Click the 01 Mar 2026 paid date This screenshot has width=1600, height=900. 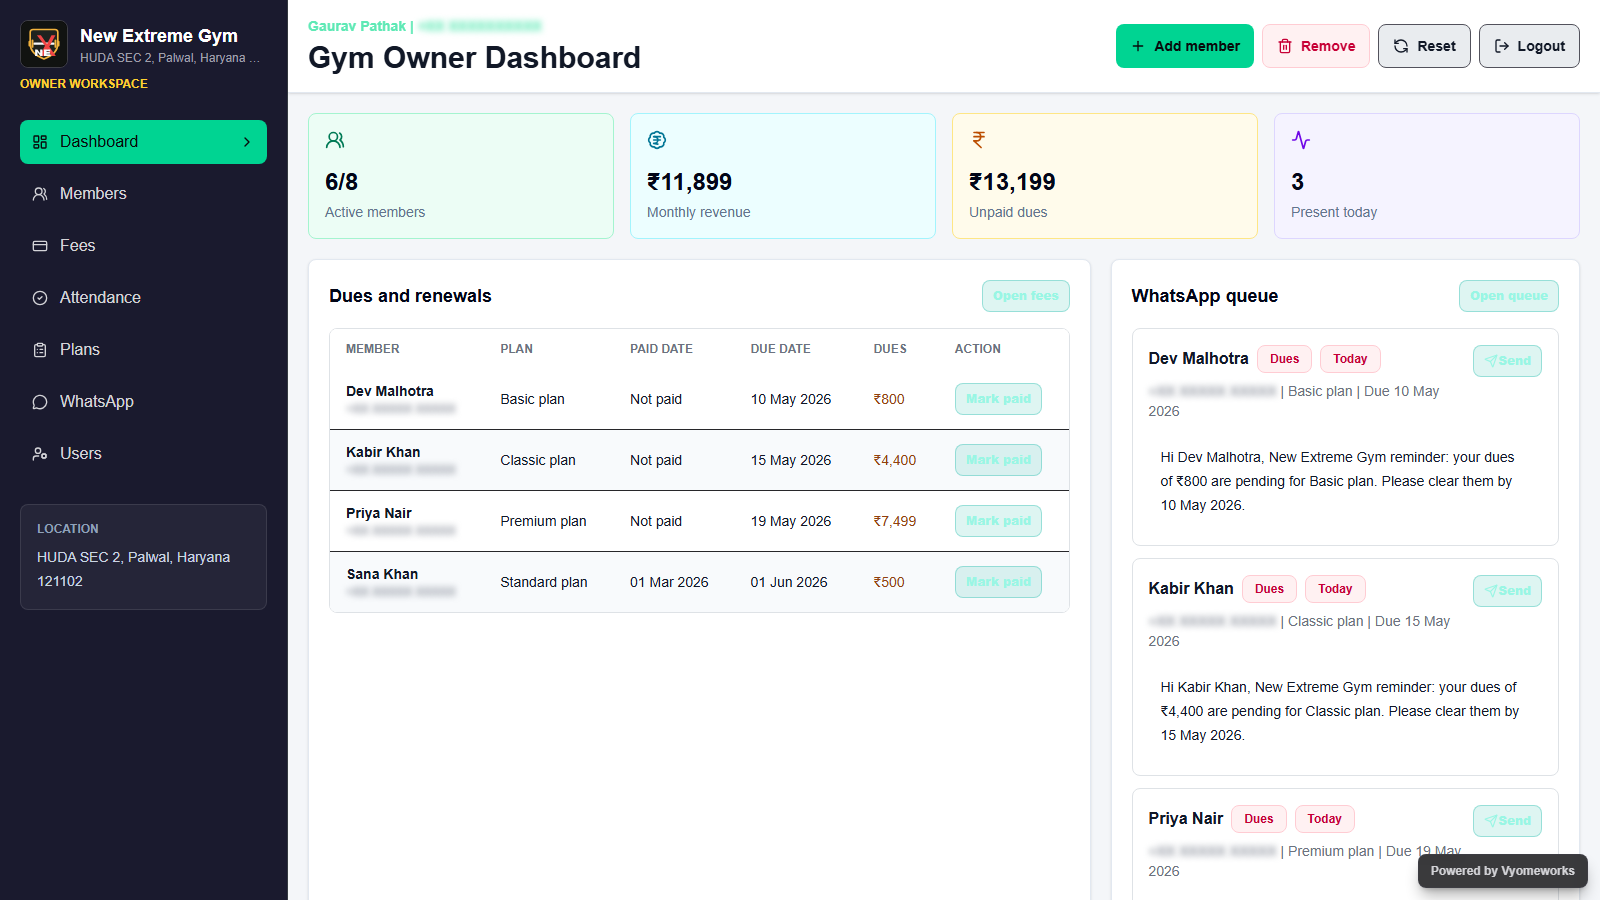click(669, 582)
